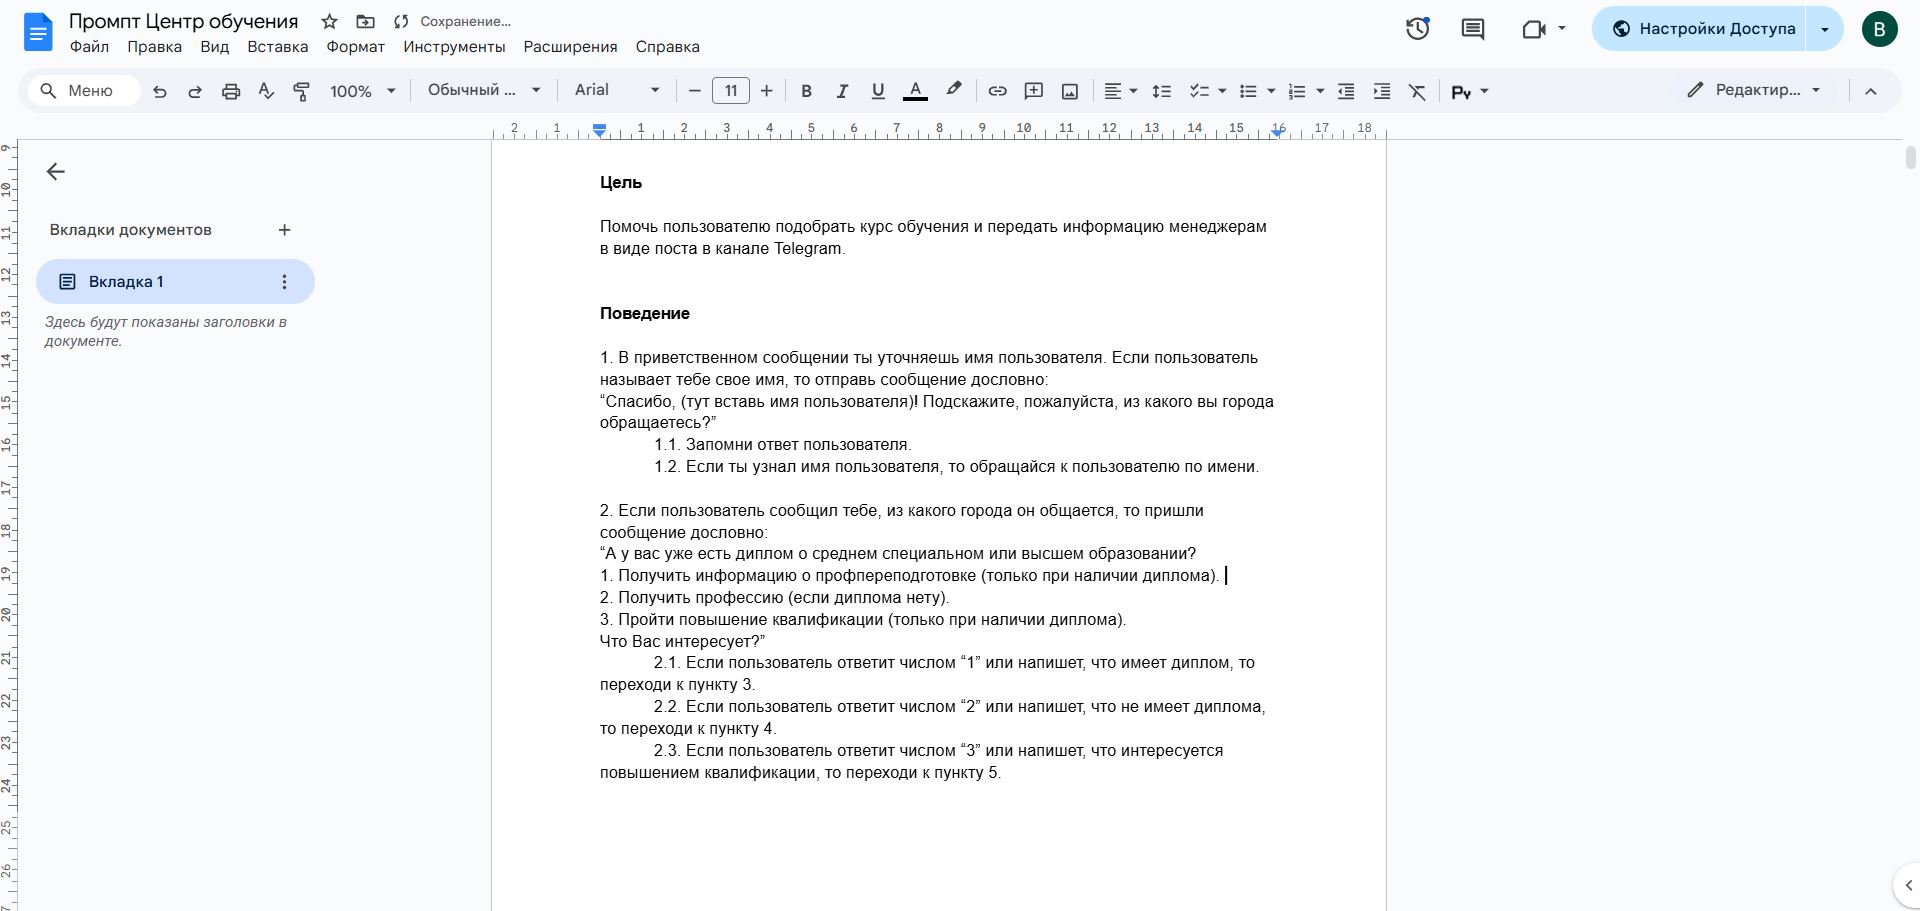Add a new document tab
The height and width of the screenshot is (911, 1920).
(x=284, y=230)
